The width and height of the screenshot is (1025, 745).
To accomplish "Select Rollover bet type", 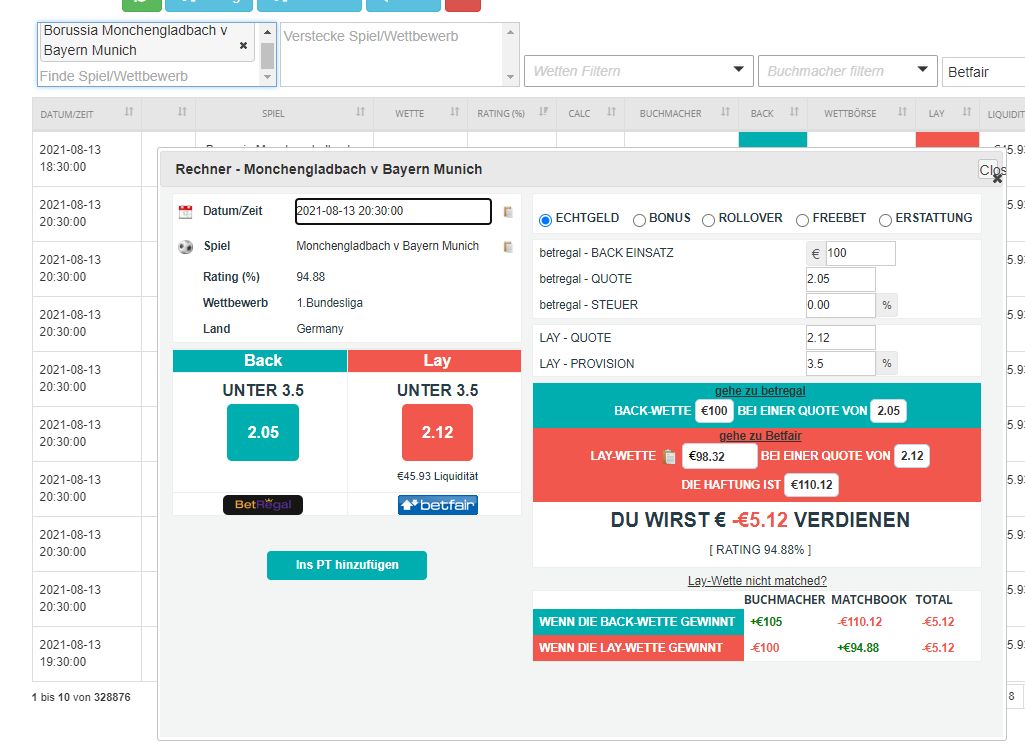I will tap(709, 220).
